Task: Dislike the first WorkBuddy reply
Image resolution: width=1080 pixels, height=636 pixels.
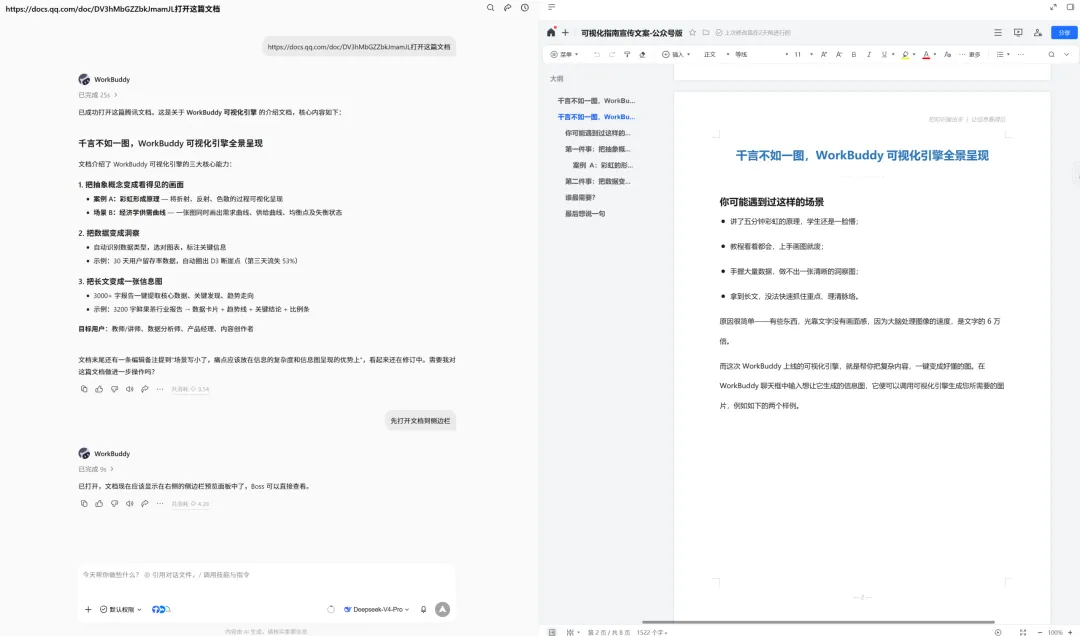Action: tap(114, 389)
